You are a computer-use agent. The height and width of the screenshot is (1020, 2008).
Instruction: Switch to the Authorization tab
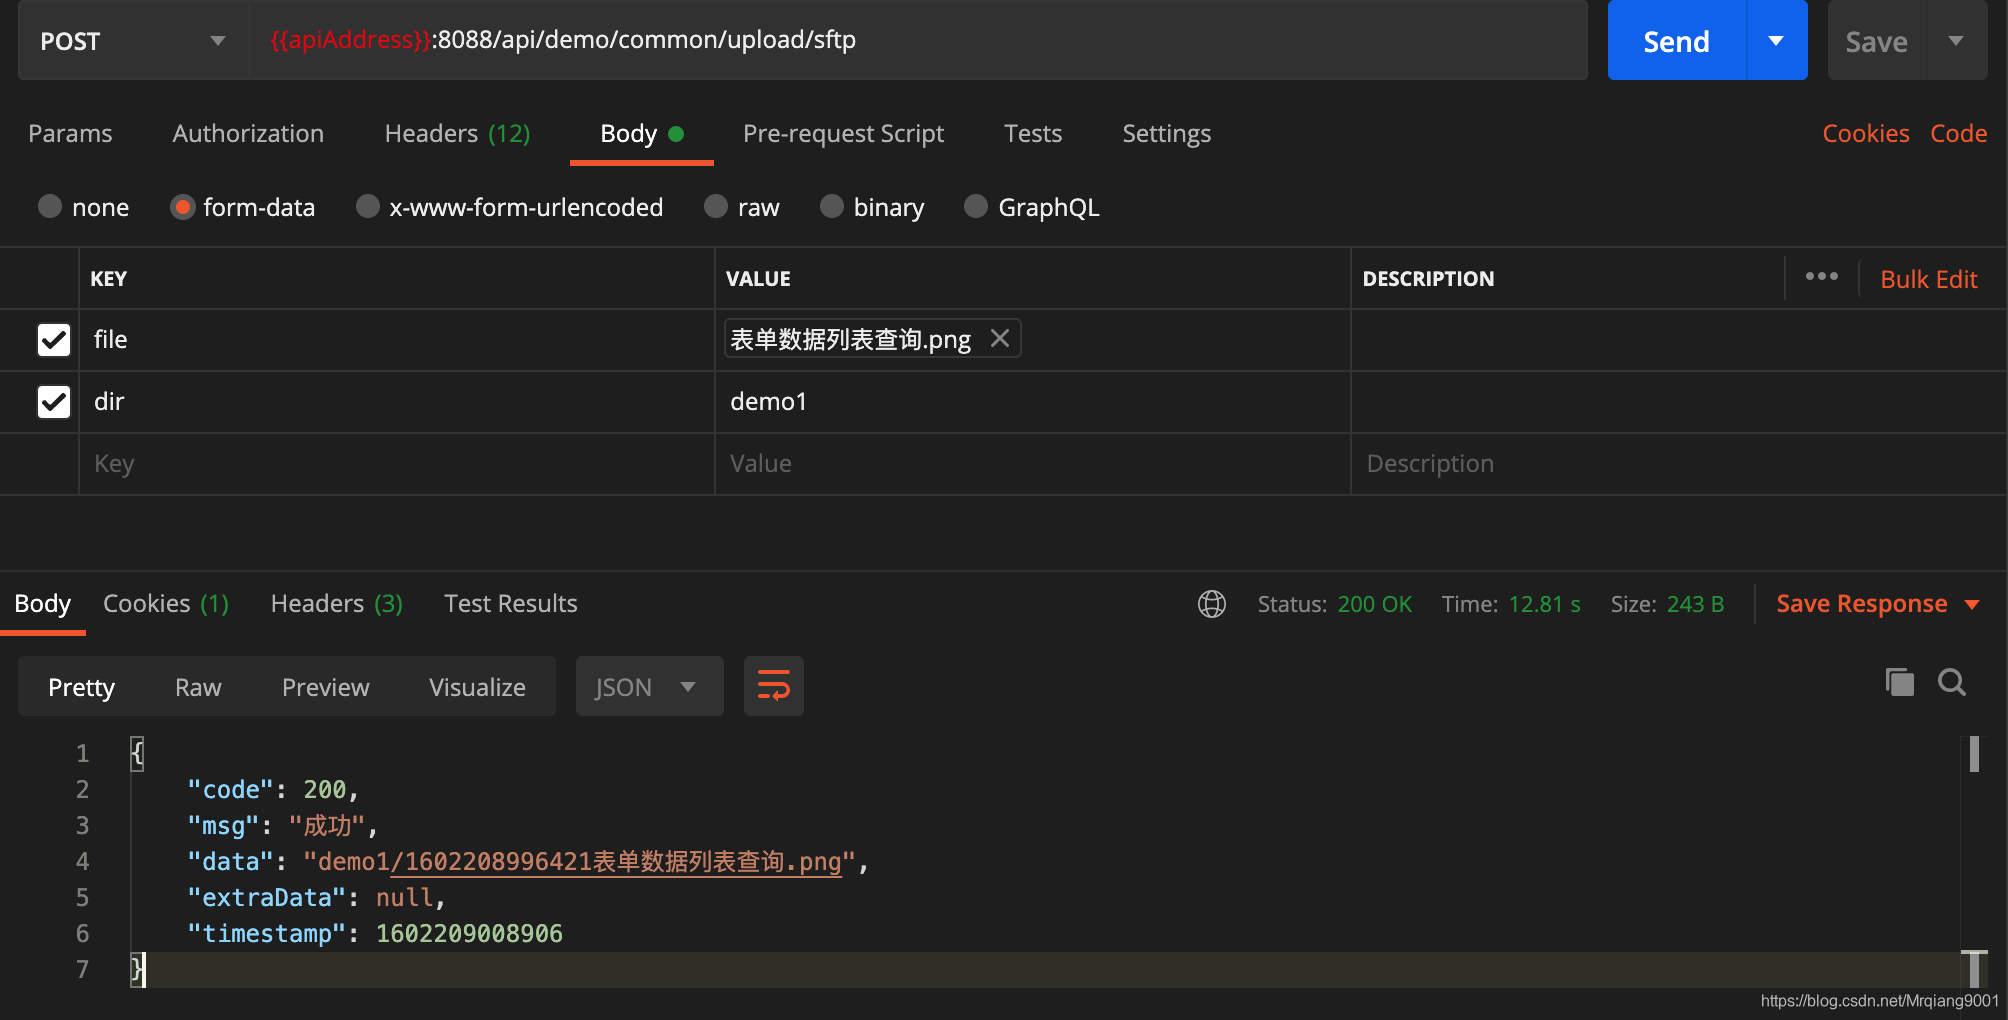coord(248,133)
